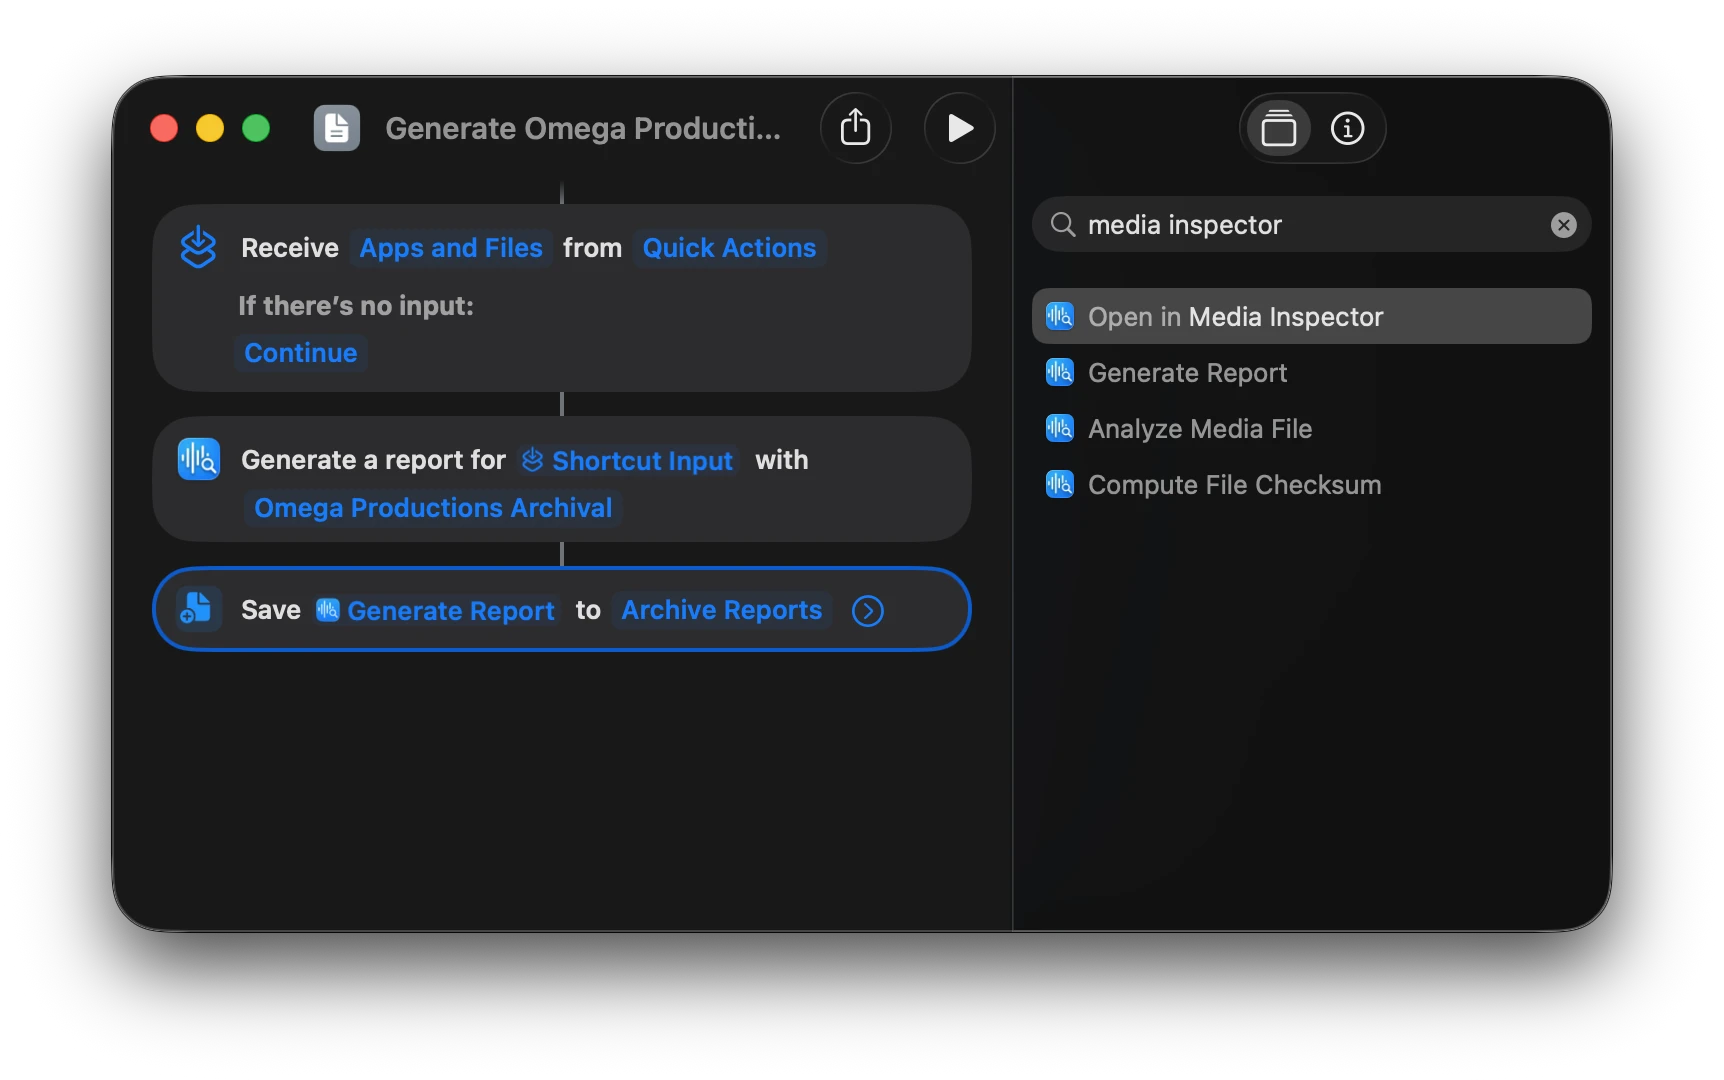Click the magnifying glass search icon

tap(1062, 225)
